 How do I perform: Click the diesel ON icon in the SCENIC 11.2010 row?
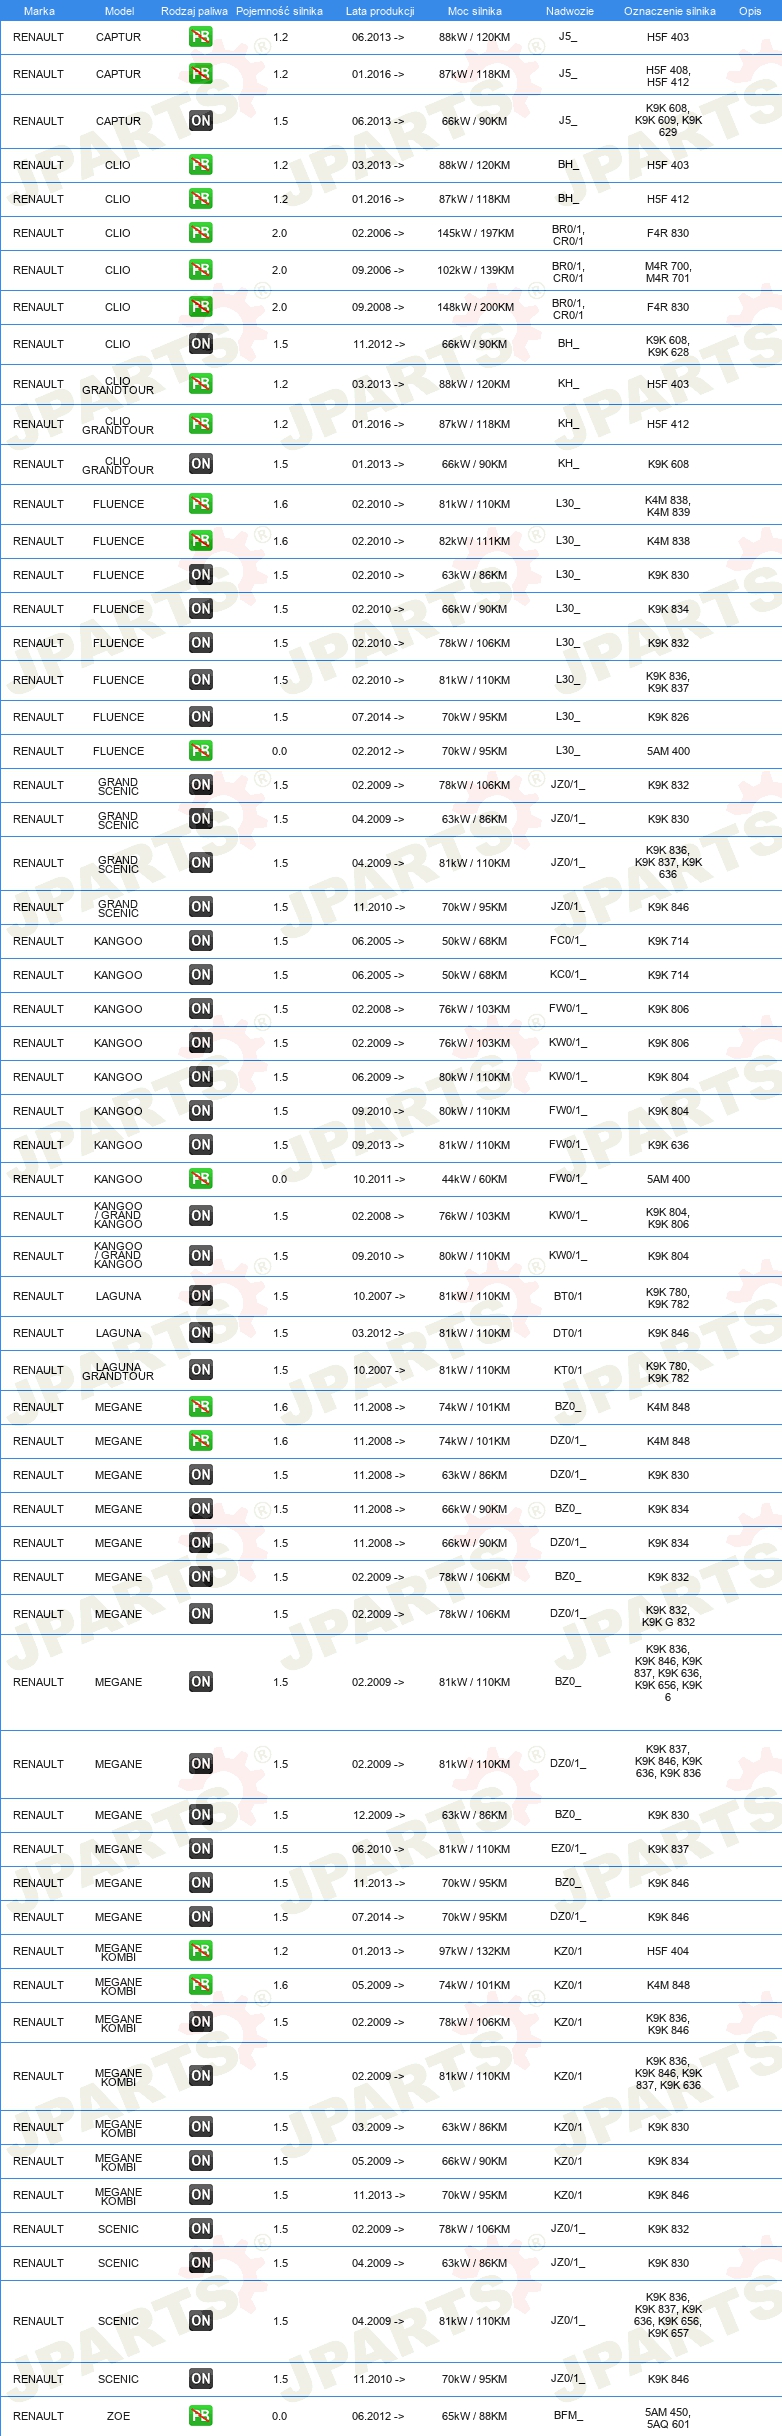click(x=200, y=2379)
